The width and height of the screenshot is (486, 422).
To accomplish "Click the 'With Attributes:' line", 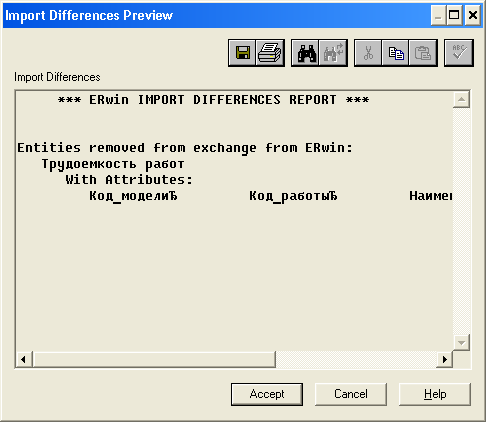I will (129, 180).
